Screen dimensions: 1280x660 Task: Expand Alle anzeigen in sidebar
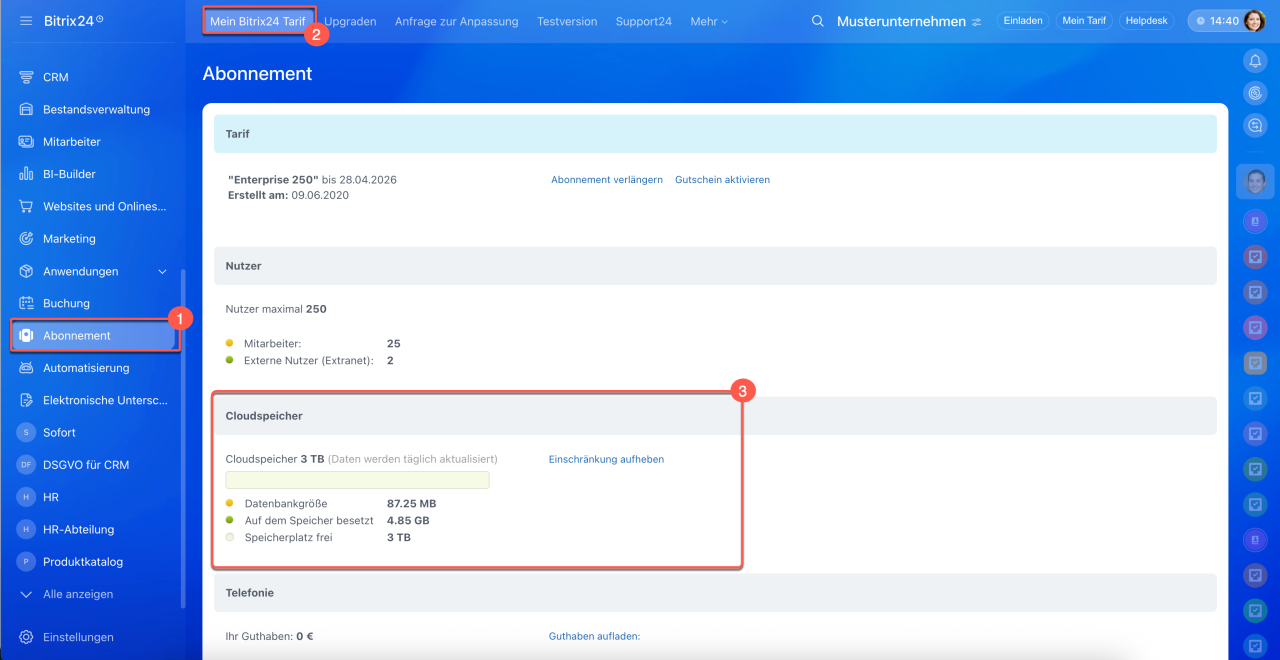coord(77,594)
